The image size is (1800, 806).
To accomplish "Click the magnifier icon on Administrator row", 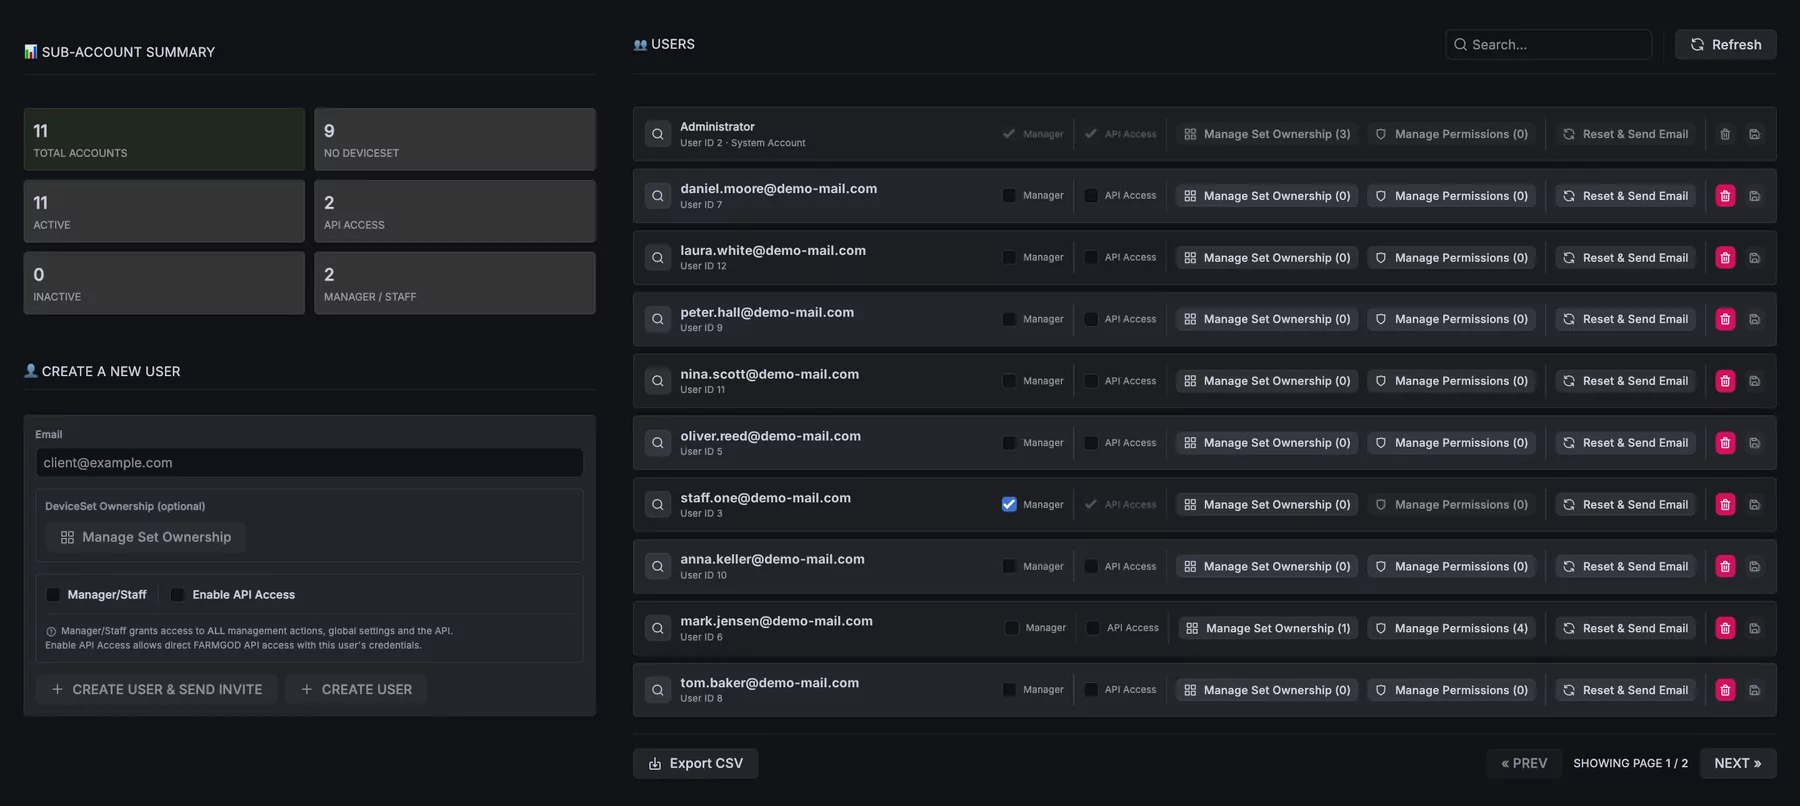I will click(657, 134).
